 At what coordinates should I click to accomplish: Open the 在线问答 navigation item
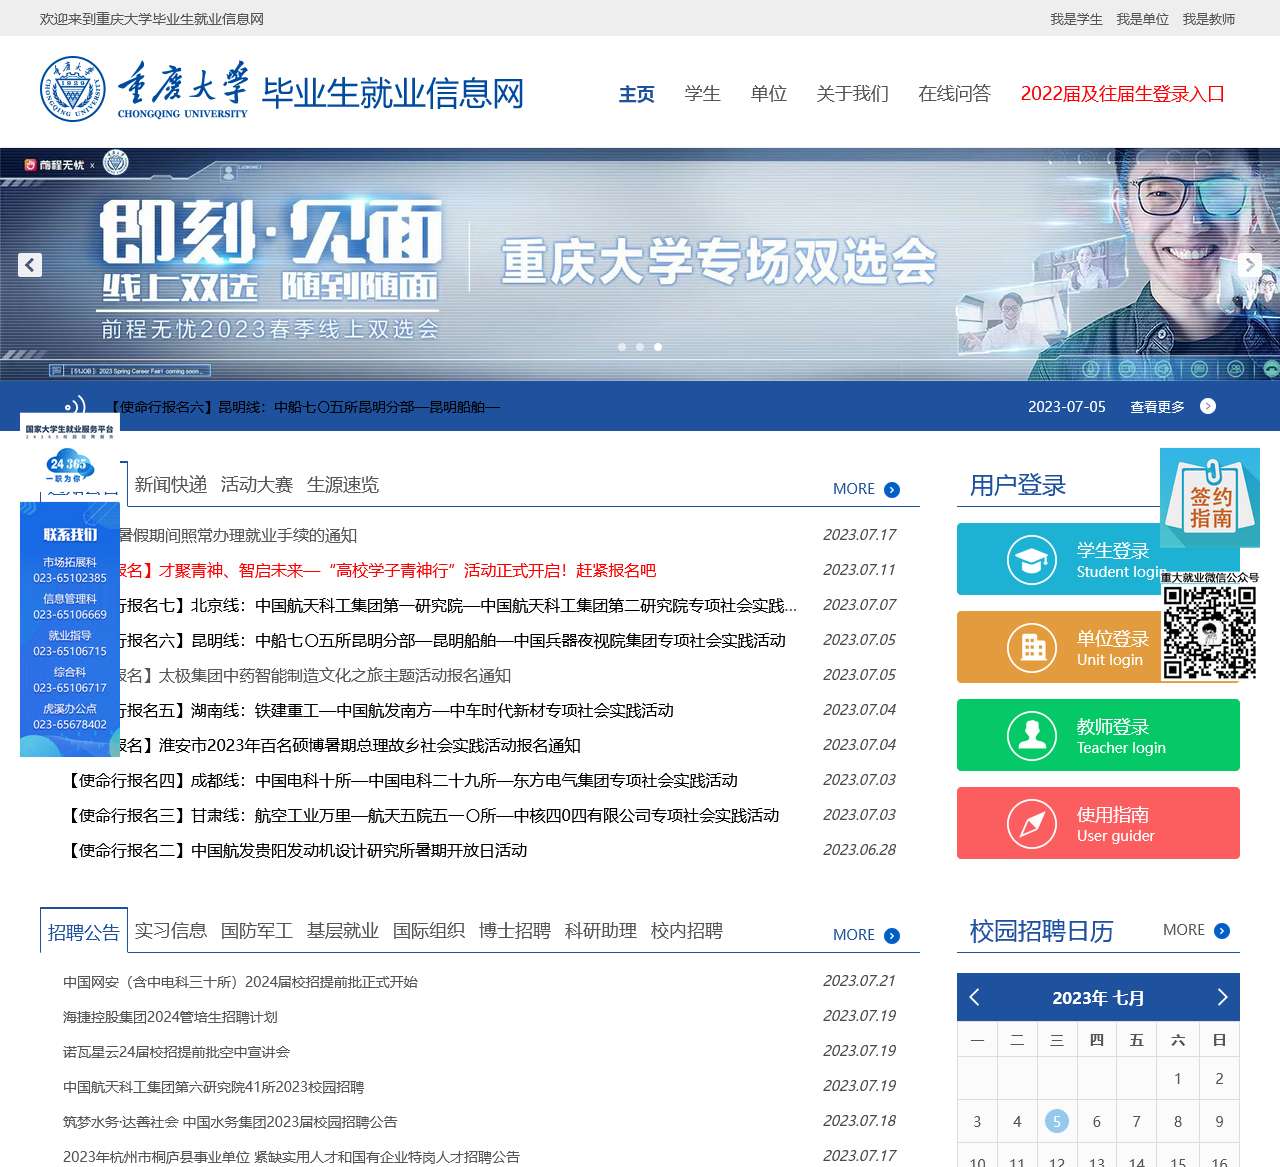point(955,94)
